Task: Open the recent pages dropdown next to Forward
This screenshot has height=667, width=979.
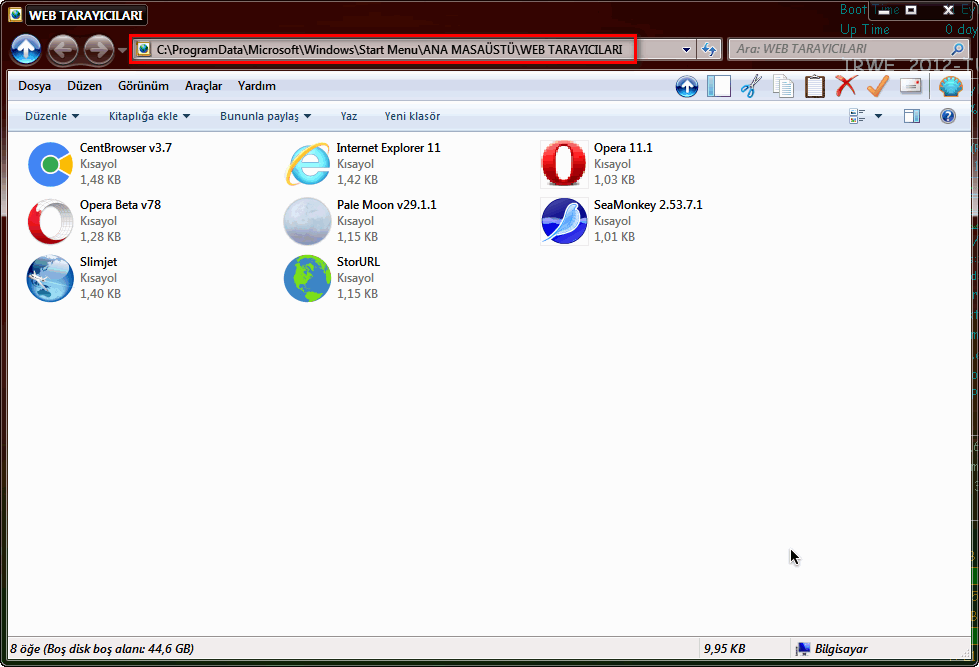Action: click(122, 50)
